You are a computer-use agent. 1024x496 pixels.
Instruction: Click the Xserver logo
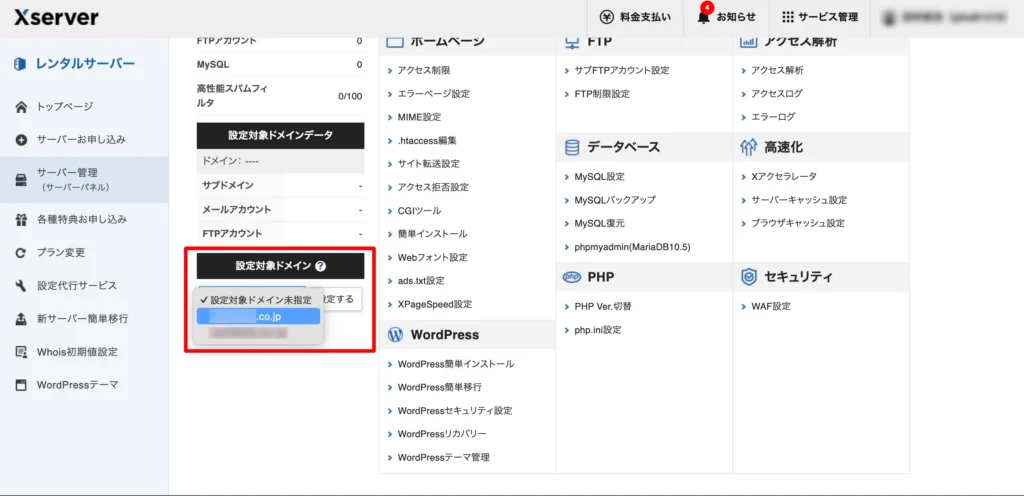57,17
